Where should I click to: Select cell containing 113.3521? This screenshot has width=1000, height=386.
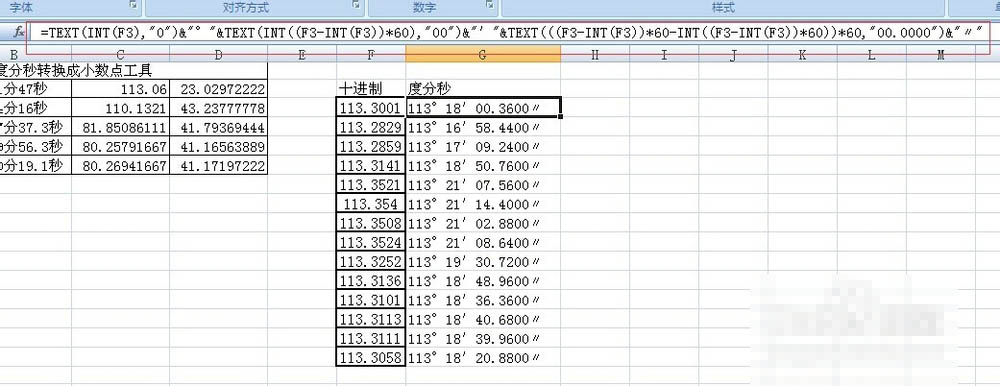coord(371,184)
